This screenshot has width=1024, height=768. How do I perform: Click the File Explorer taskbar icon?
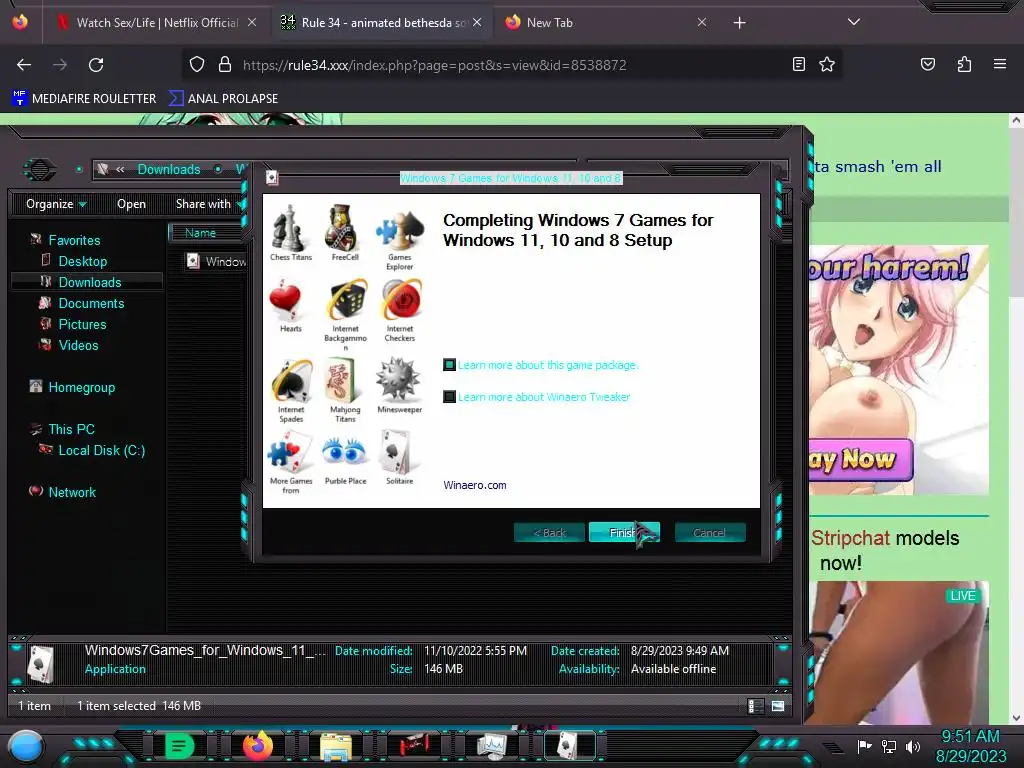pos(336,746)
